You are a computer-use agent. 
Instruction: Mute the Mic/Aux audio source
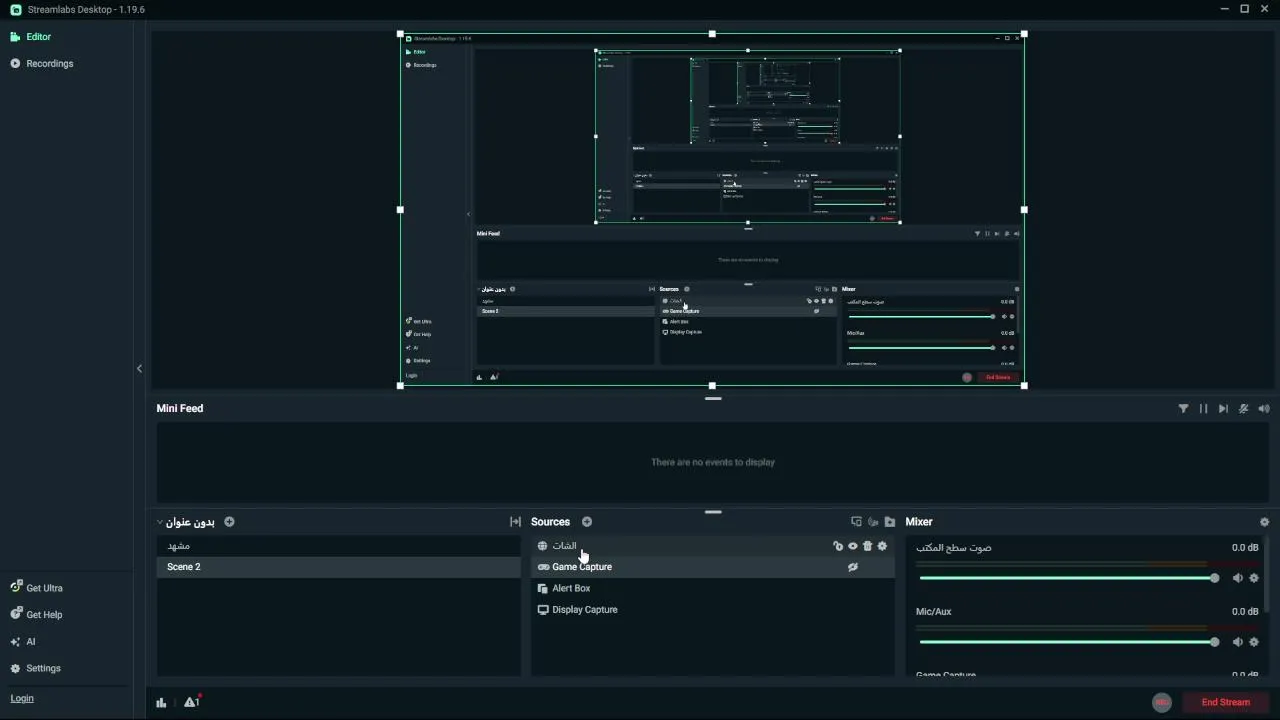(1237, 642)
